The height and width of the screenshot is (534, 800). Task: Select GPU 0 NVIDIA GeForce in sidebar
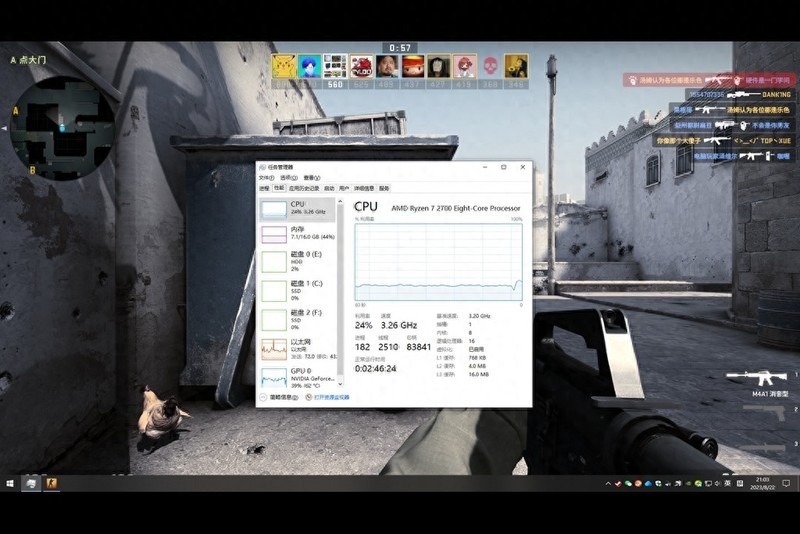[x=297, y=378]
